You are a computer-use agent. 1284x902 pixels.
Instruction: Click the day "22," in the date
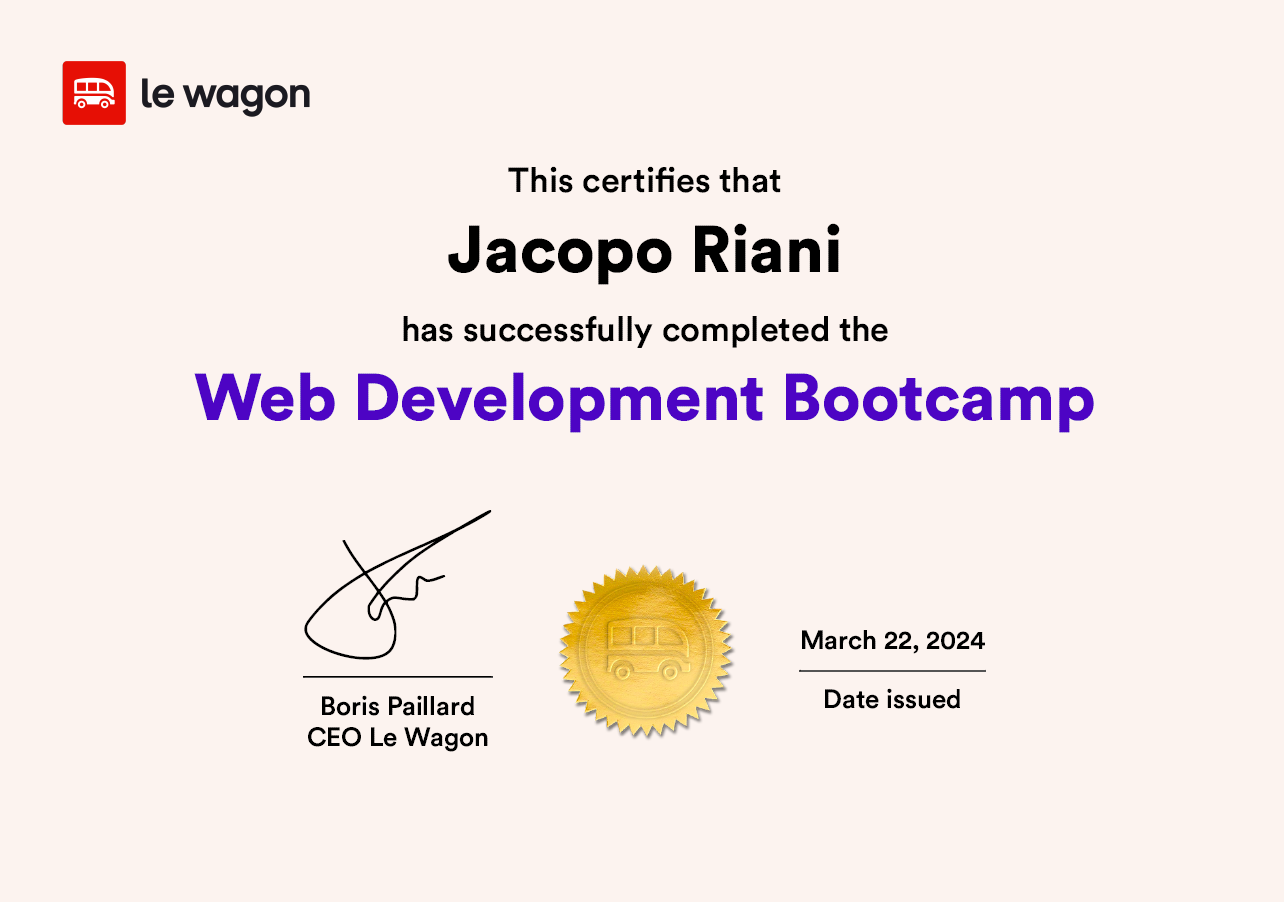[x=900, y=640]
